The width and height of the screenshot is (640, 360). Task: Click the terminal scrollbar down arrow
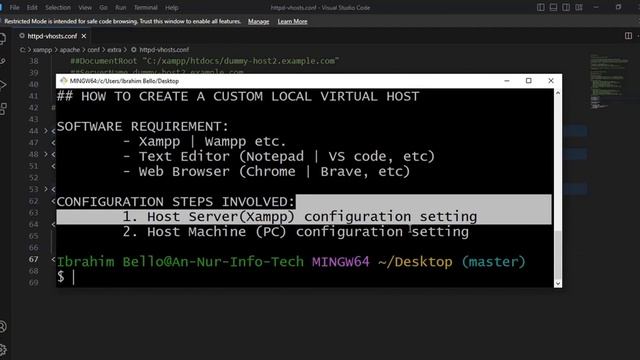[x=558, y=283]
